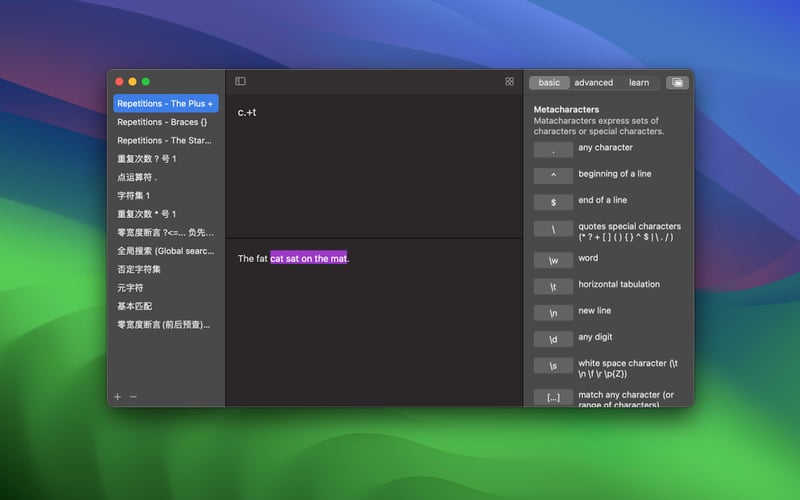The image size is (800, 500).
Task: Select '重复次数 ? 号 1' entry
Action: coord(166,159)
